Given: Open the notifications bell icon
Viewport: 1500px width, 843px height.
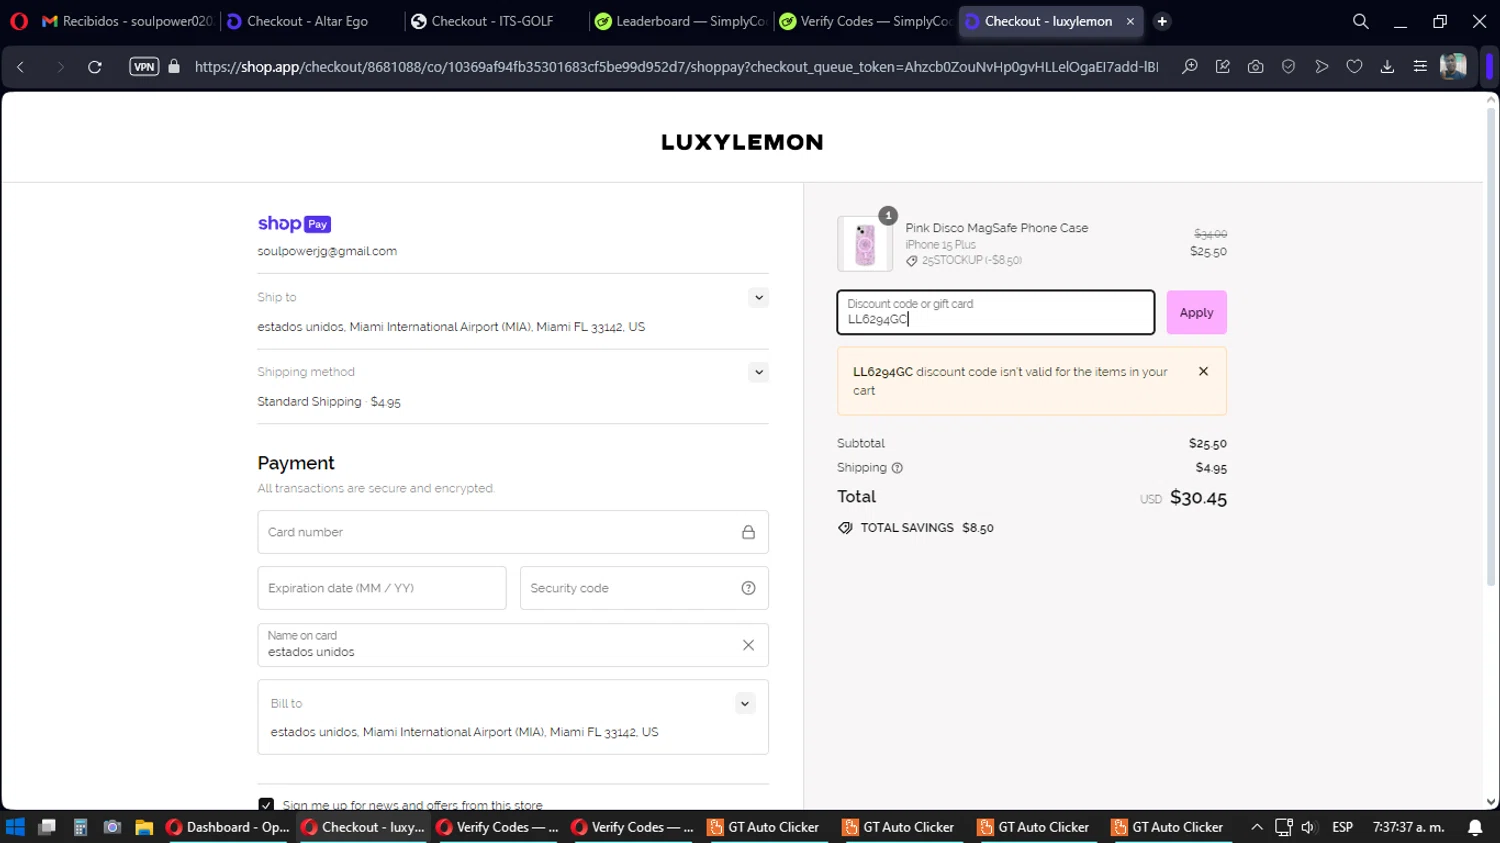Looking at the screenshot, I should (x=1475, y=827).
